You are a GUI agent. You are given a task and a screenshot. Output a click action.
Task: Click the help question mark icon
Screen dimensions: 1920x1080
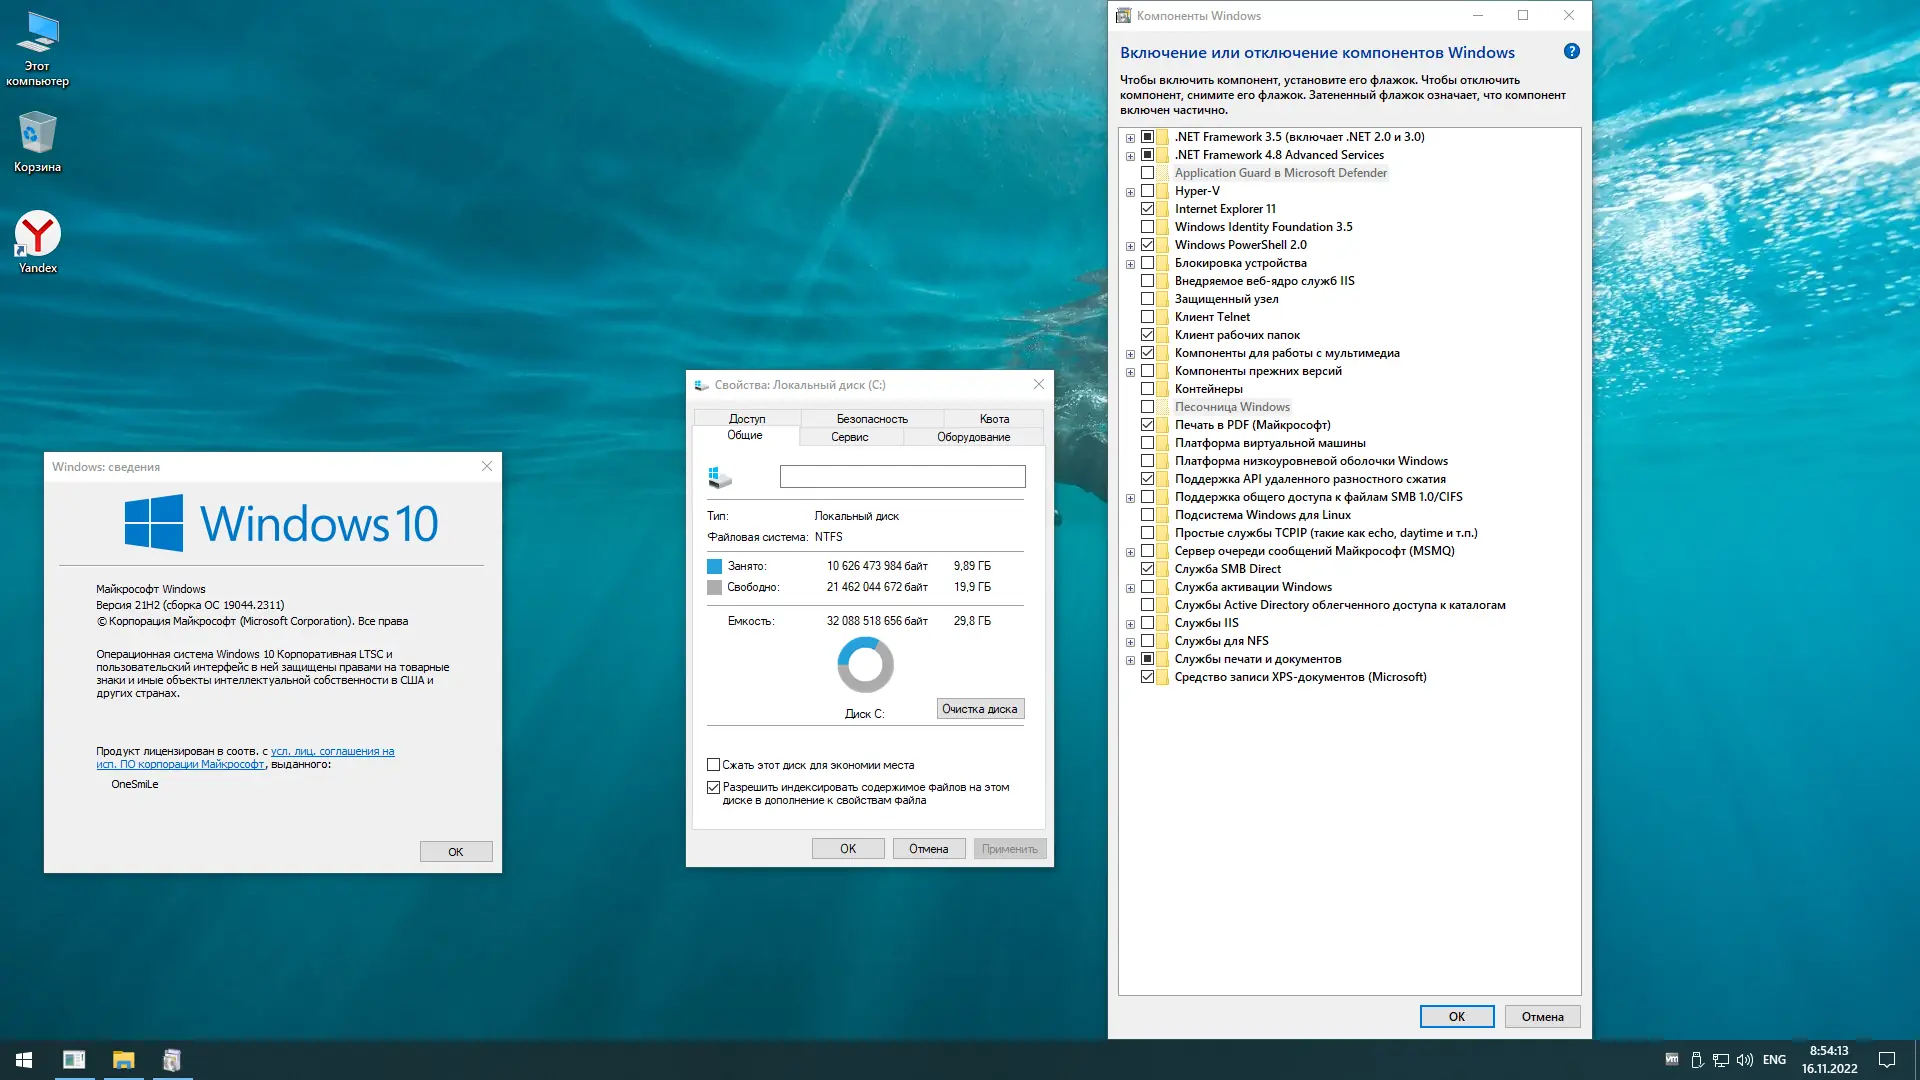tap(1571, 52)
